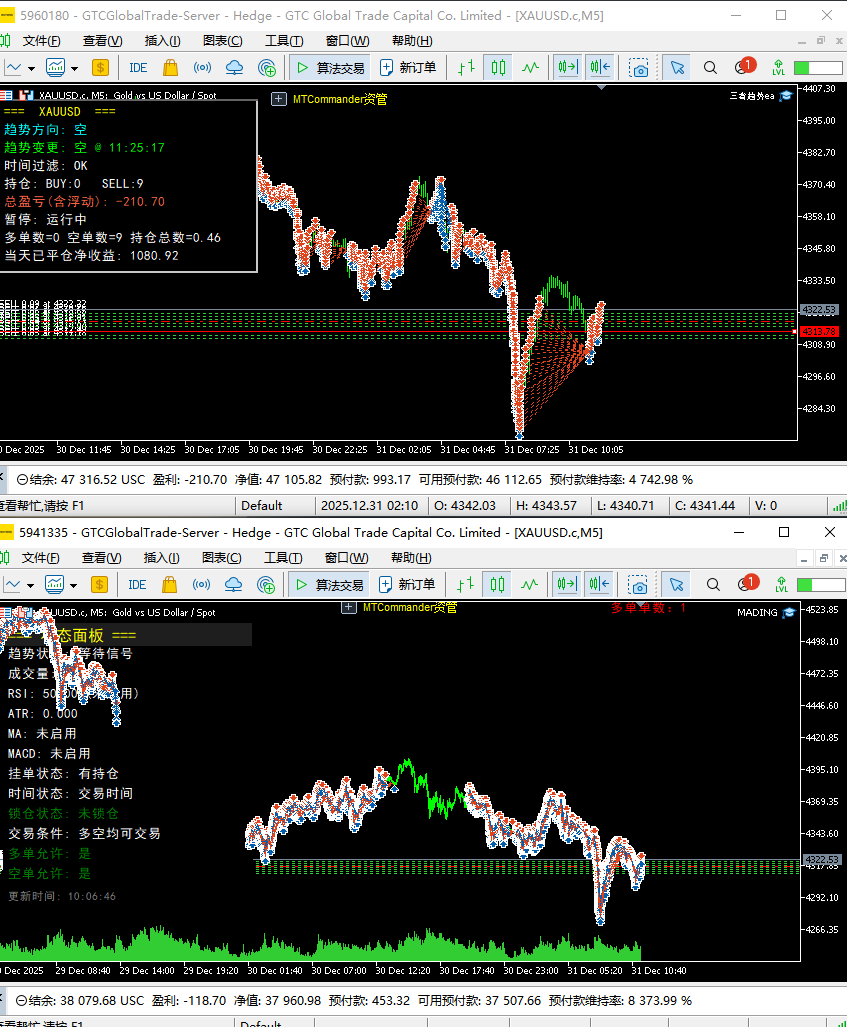Toggle 算法交易 in the top window

pos(330,67)
